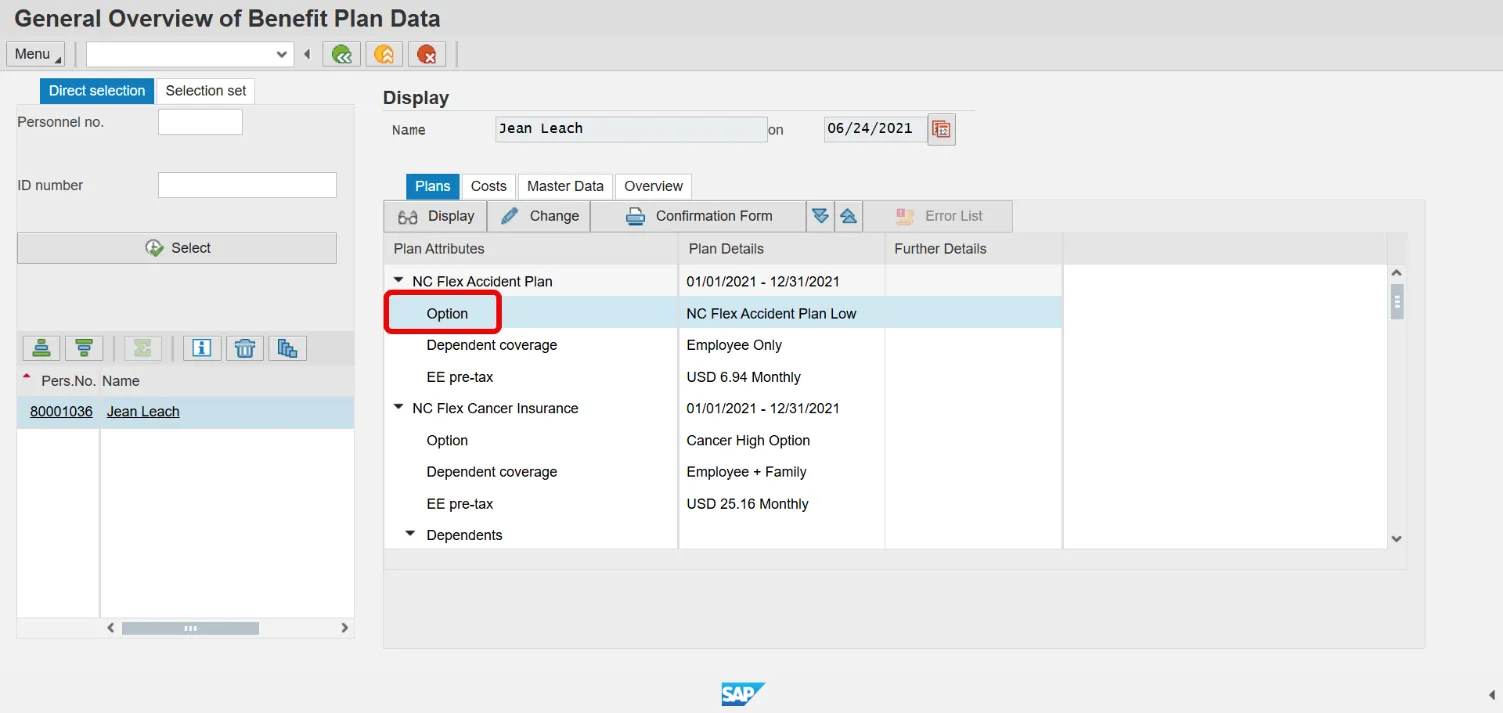Screen dimensions: 1503x713
Task: Switch to the Costs tab
Action: click(489, 186)
